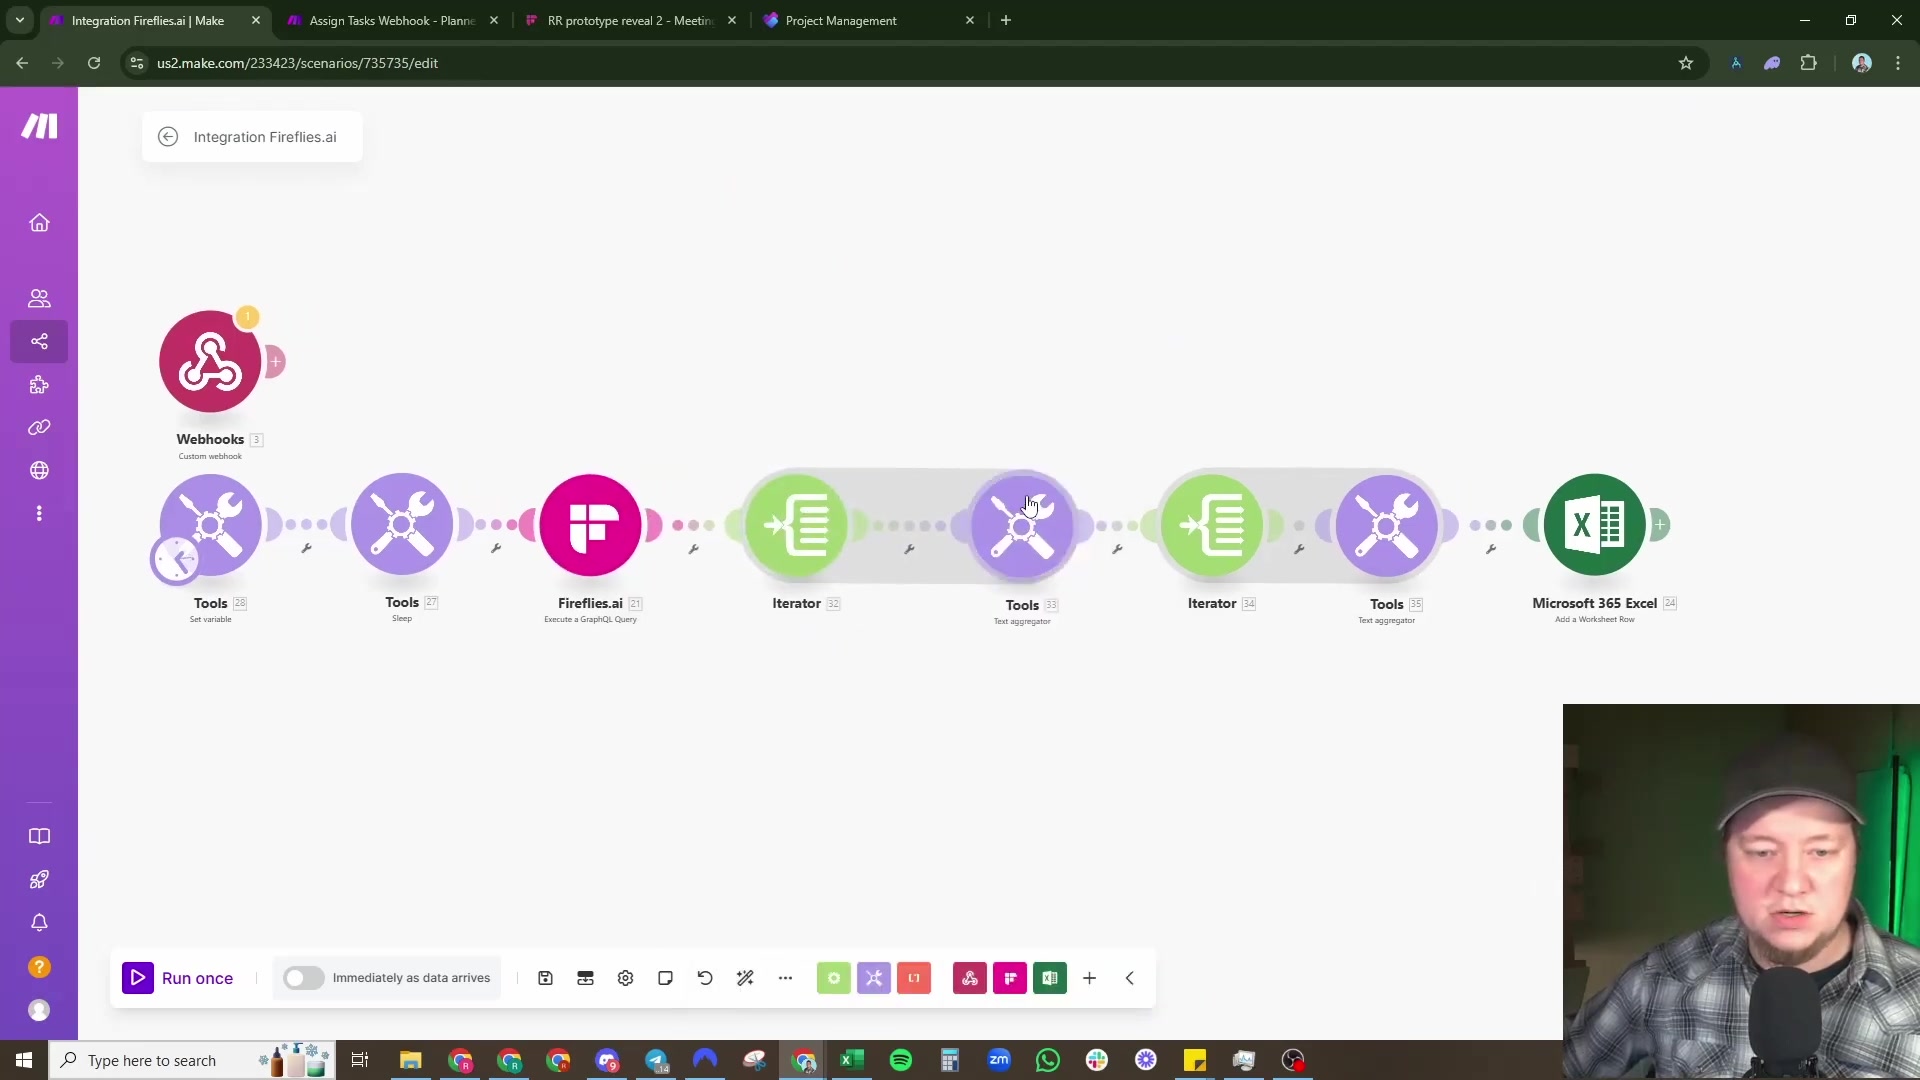This screenshot has height=1080, width=1920.
Task: Click the Make logo in sidebar
Action: 39,126
